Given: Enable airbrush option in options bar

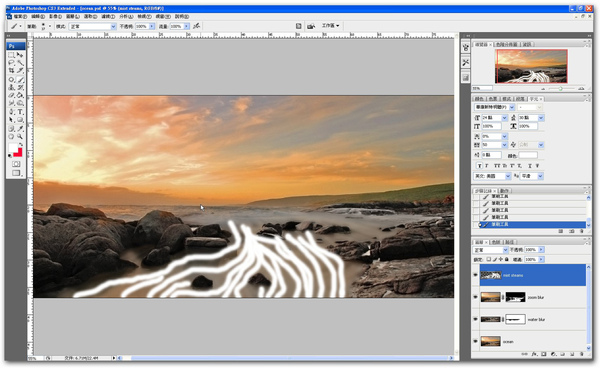Looking at the screenshot, I should pos(196,26).
